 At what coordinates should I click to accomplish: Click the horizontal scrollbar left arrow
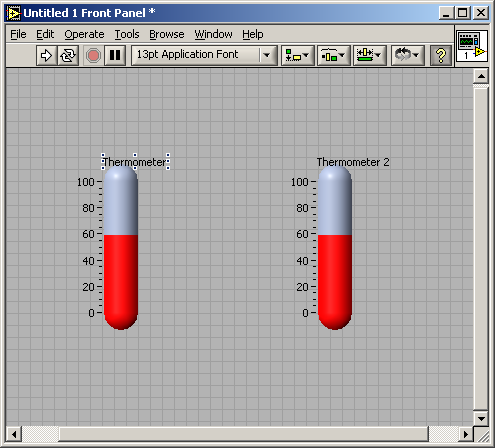(x=14, y=434)
